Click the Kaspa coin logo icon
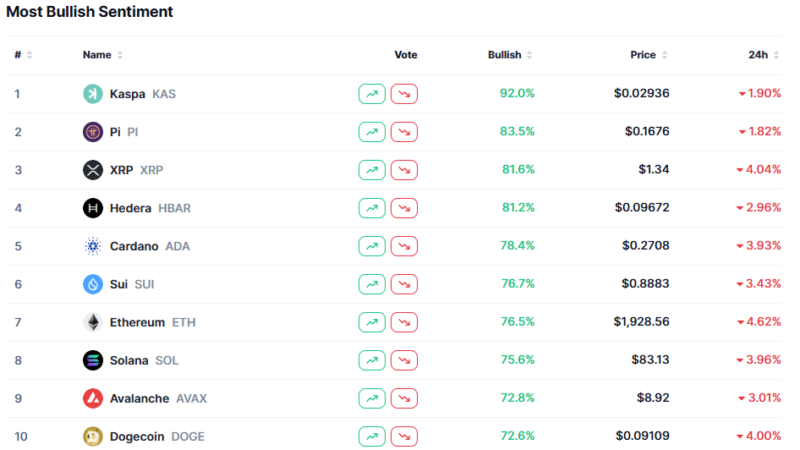 92,94
